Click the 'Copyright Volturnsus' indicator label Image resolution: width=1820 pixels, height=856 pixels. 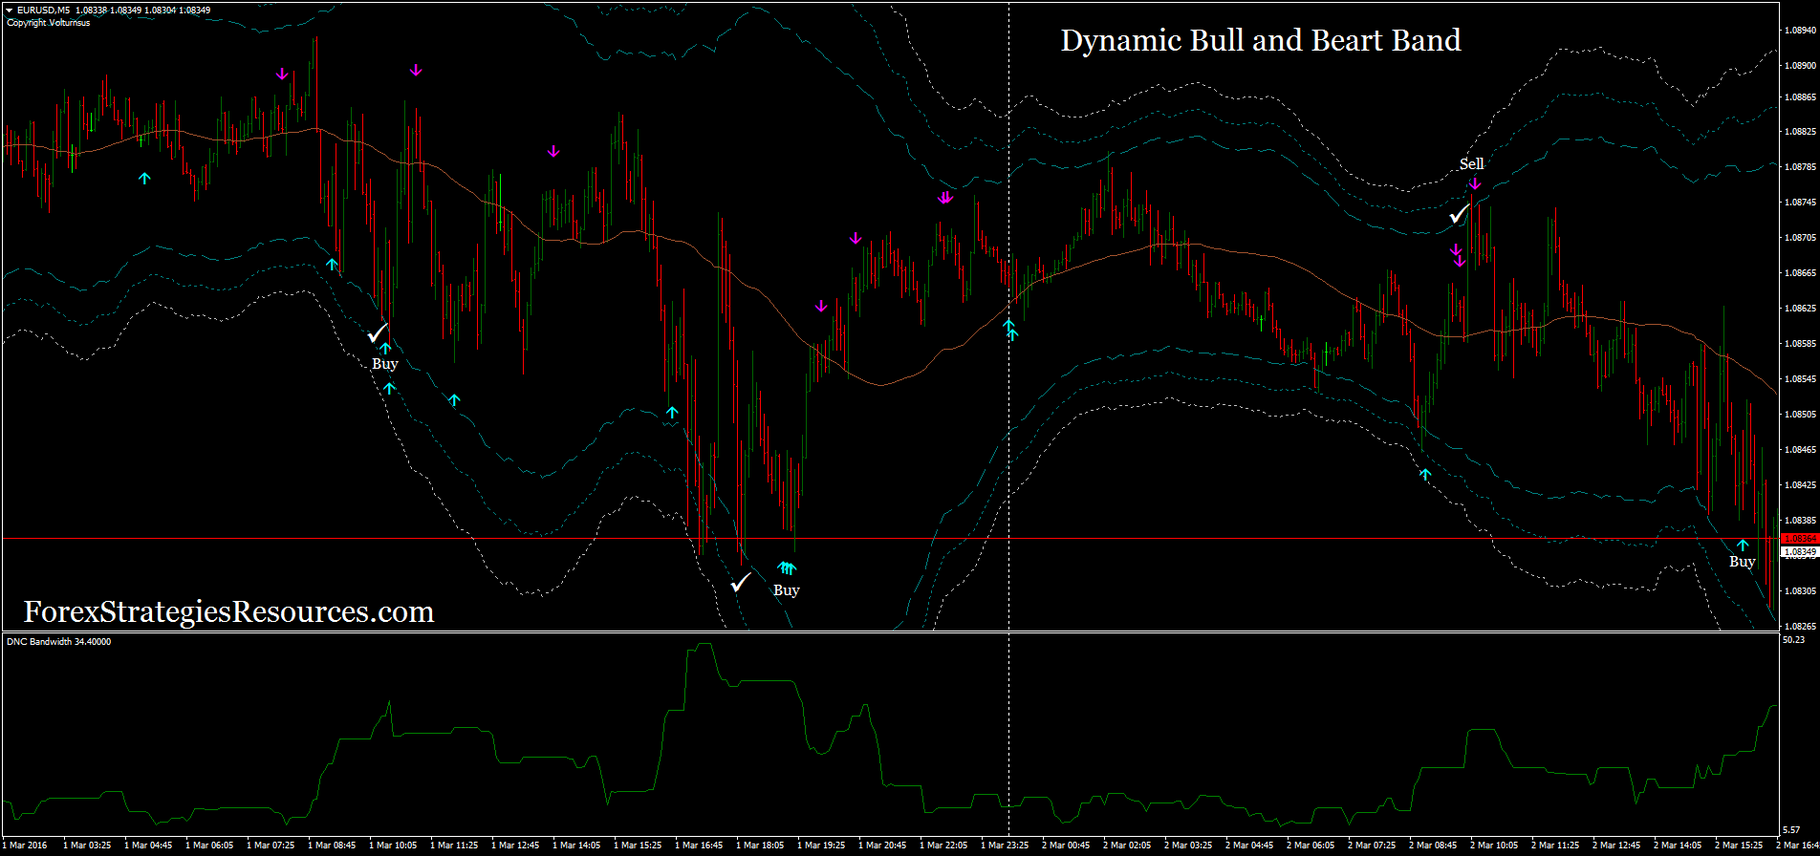pyautogui.click(x=48, y=23)
